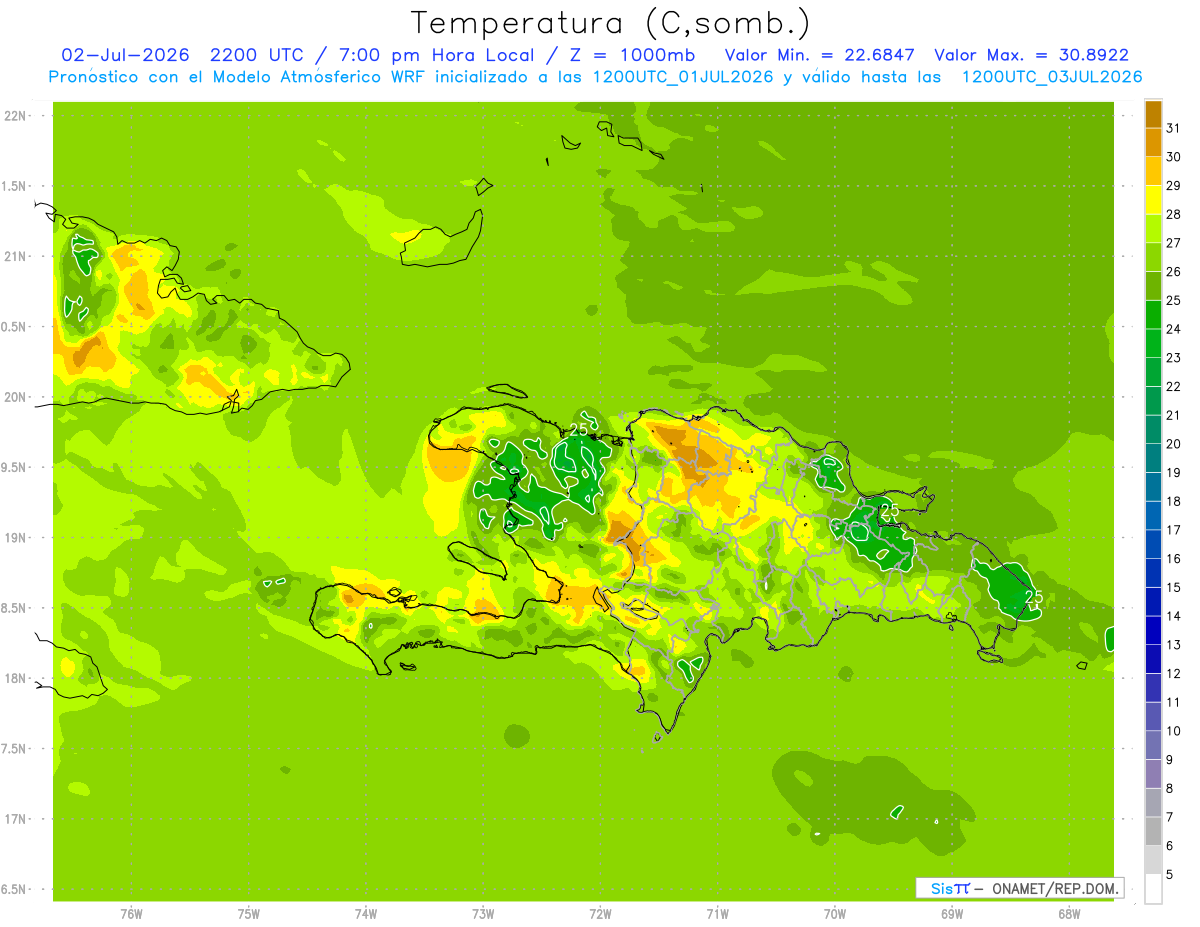Click the legend value '22'

[1174, 386]
